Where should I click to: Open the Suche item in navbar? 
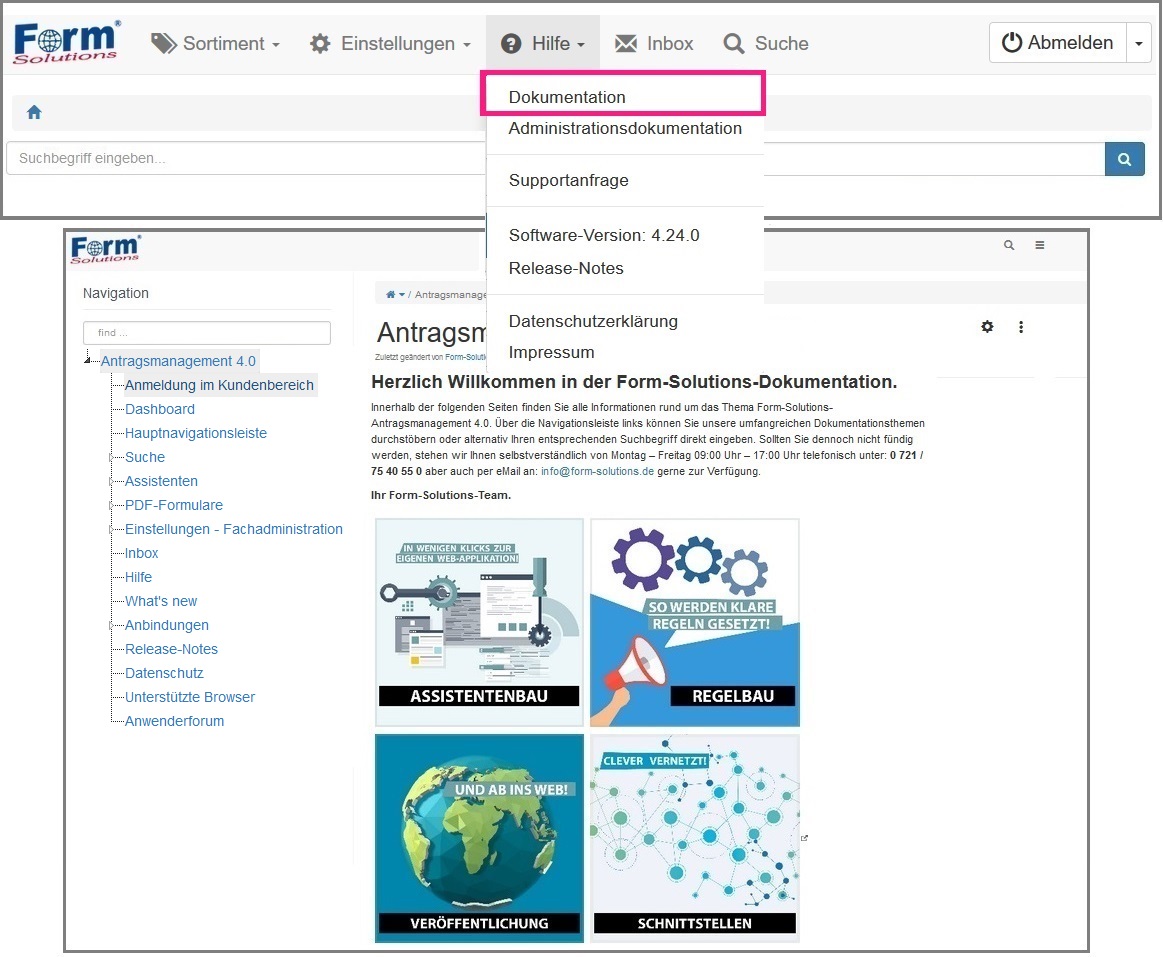pos(766,43)
